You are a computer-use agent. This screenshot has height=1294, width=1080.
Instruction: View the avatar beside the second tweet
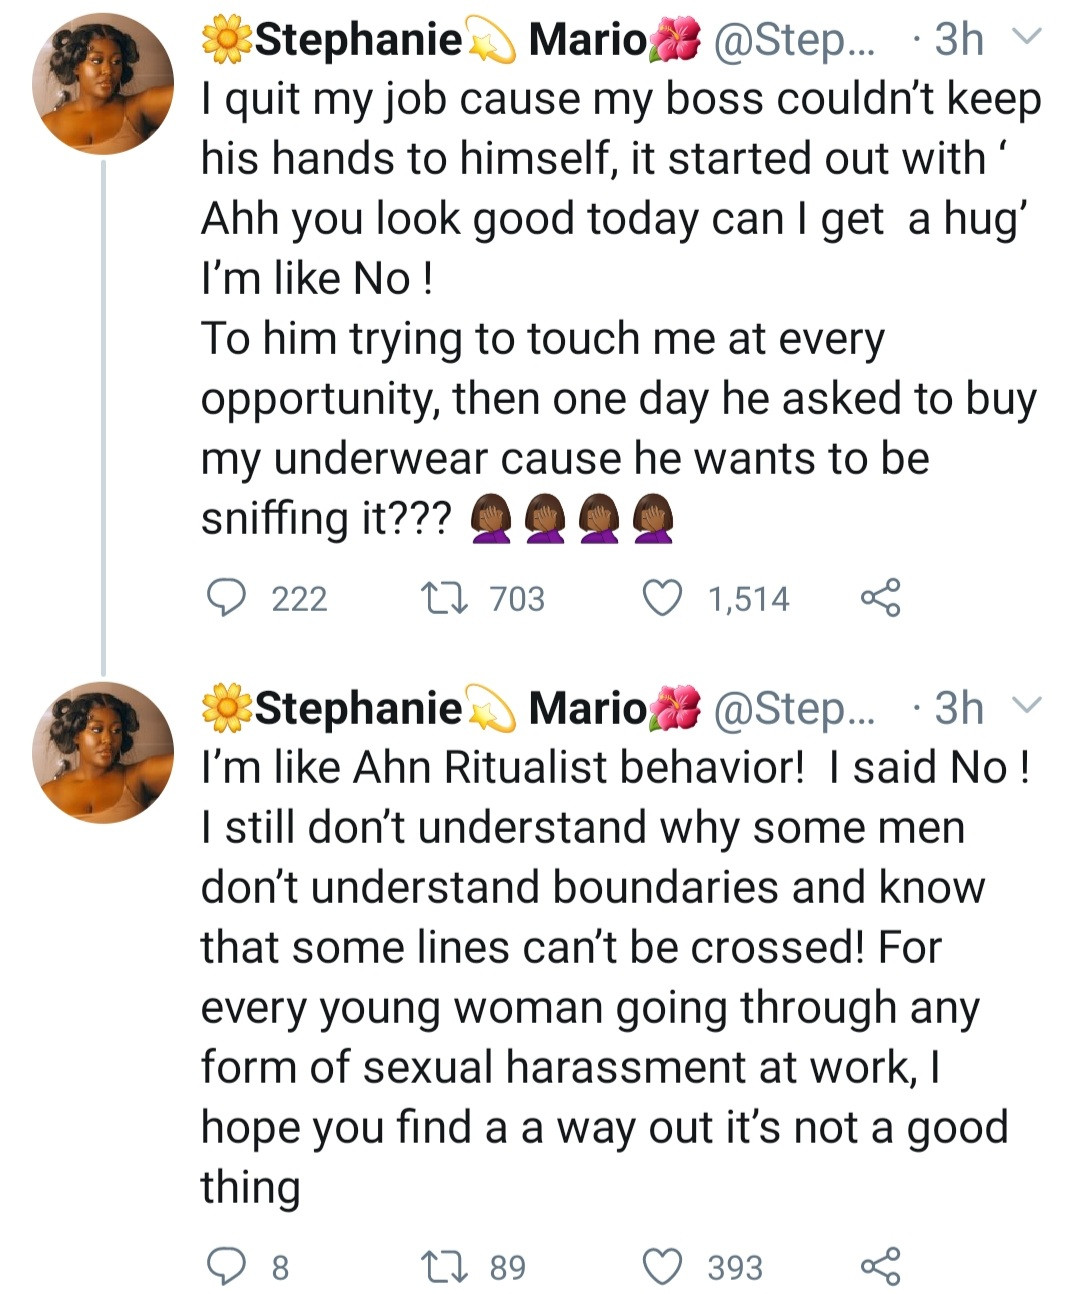tap(102, 752)
